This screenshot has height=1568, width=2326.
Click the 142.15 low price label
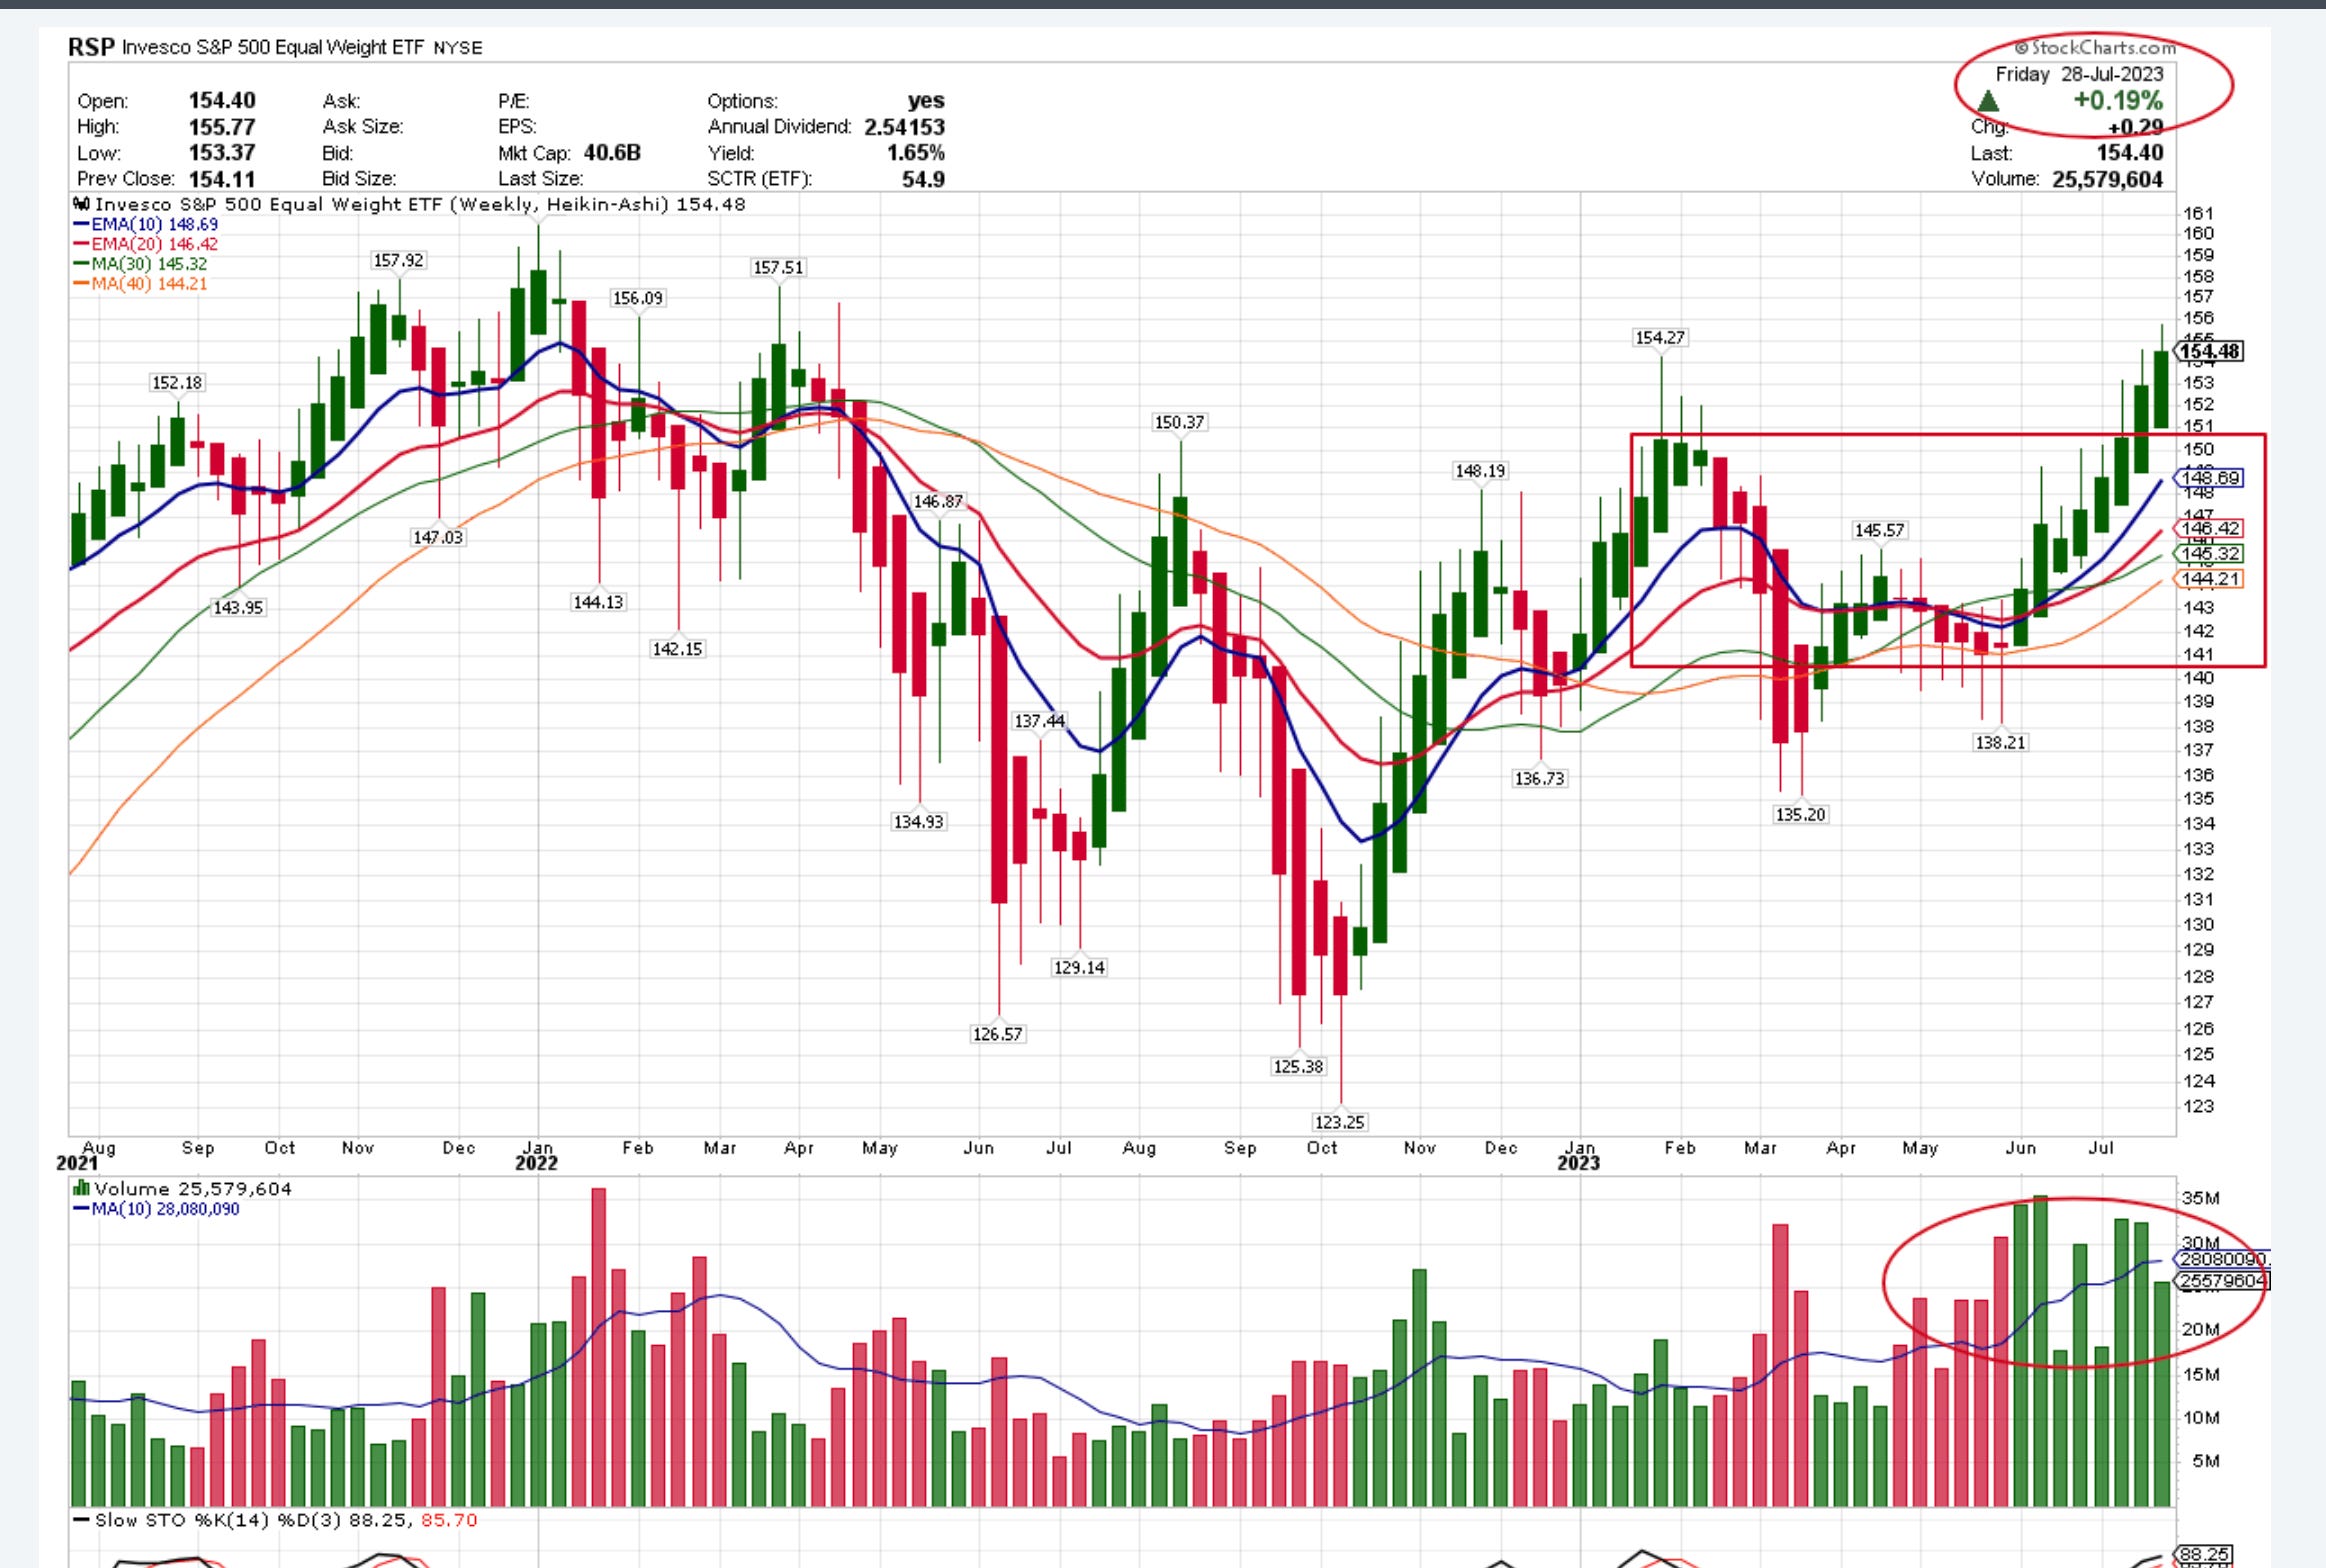tap(678, 649)
